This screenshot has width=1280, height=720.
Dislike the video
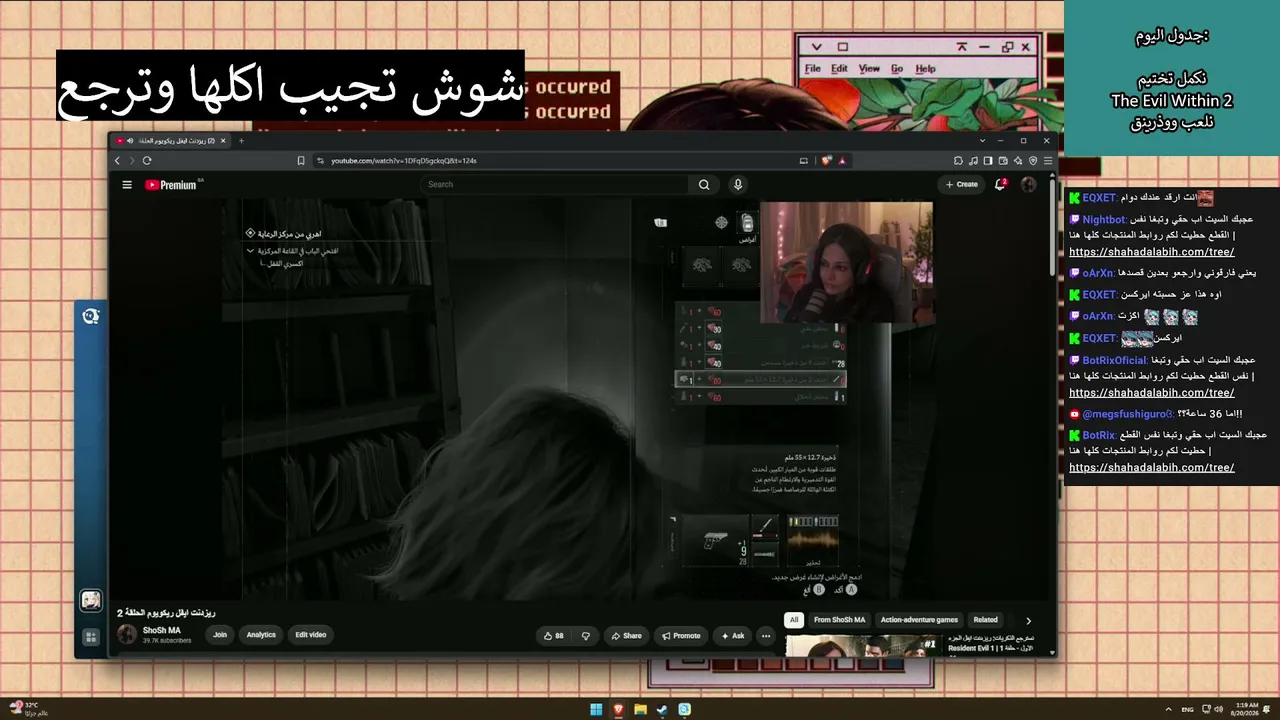(x=586, y=636)
